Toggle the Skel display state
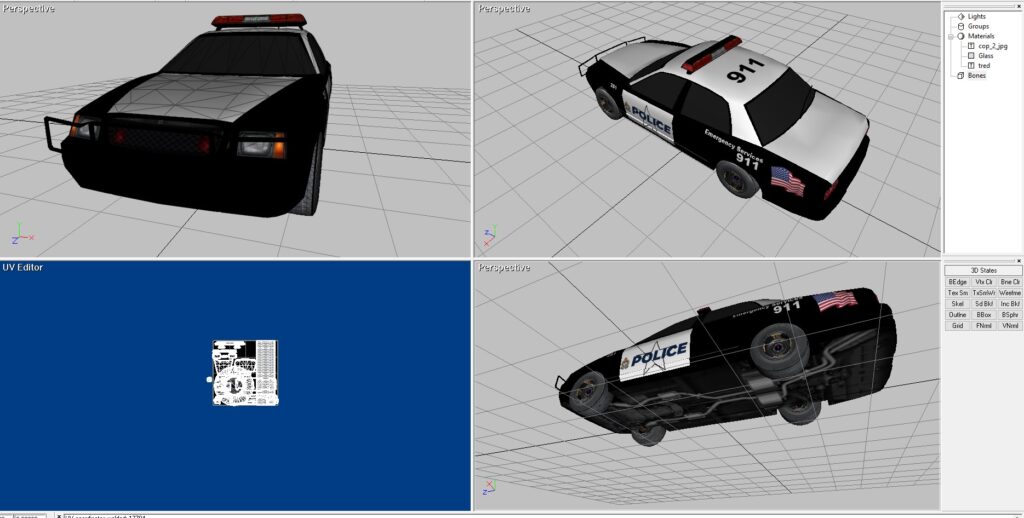Viewport: 1024px width, 518px height. point(957,304)
